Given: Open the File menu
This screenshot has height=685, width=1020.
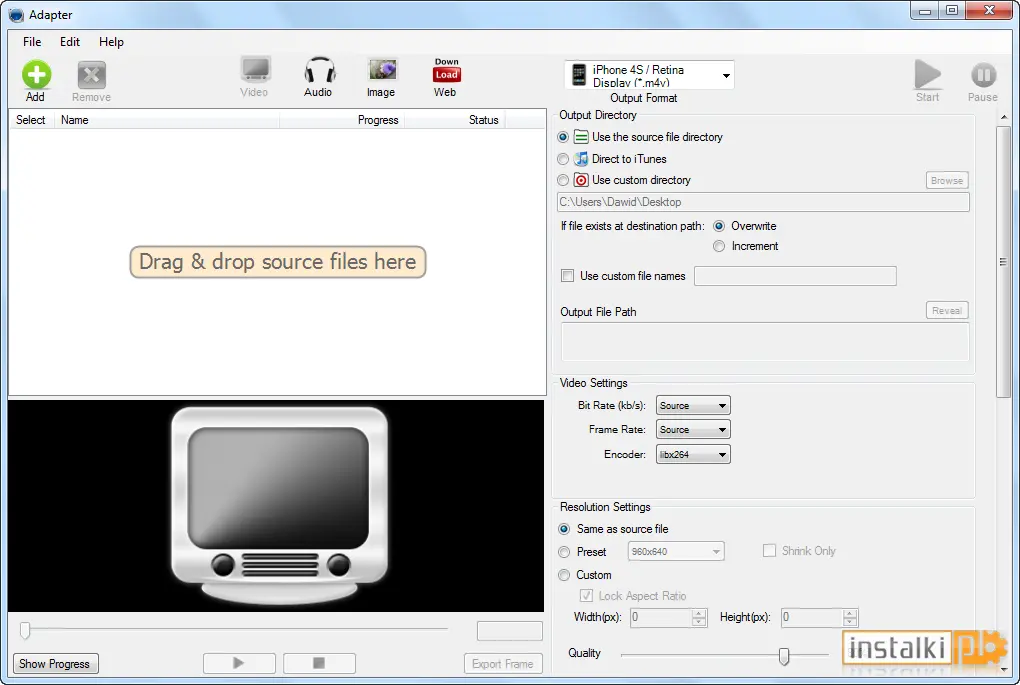Looking at the screenshot, I should coord(32,42).
